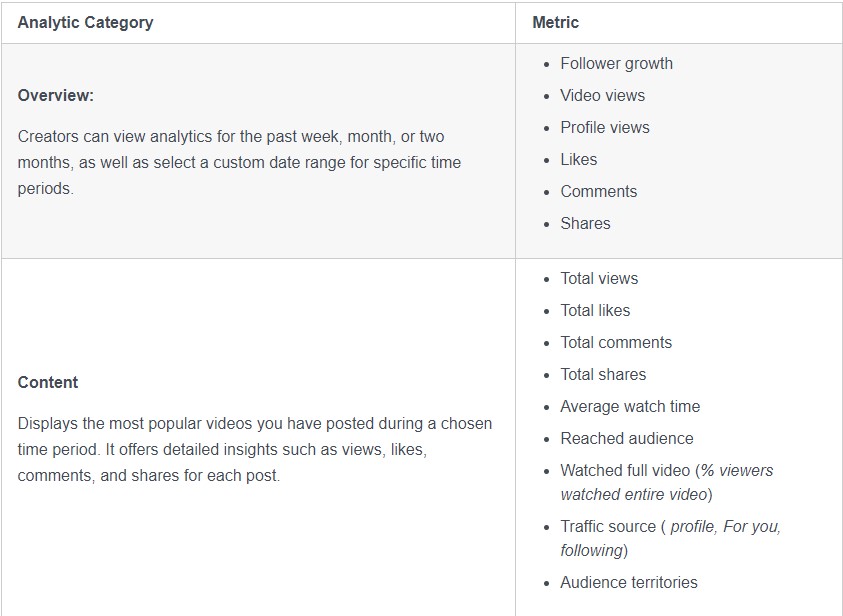Click the Total shares item
The image size is (843, 616).
point(603,374)
